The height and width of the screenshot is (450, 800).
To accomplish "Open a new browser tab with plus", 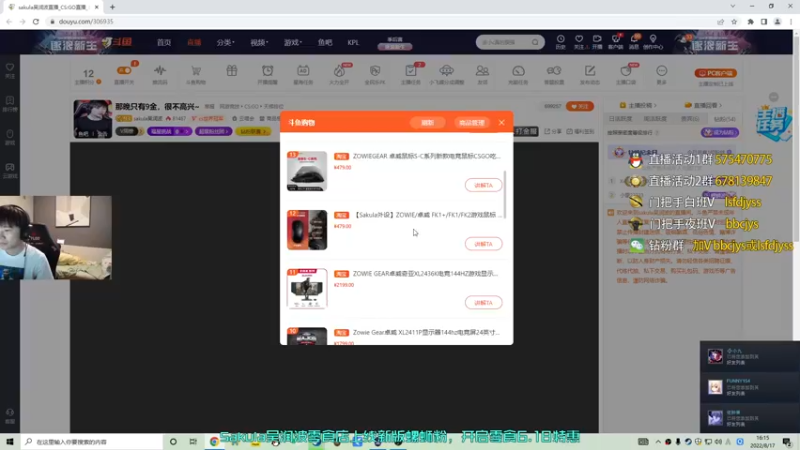I will point(112,7).
